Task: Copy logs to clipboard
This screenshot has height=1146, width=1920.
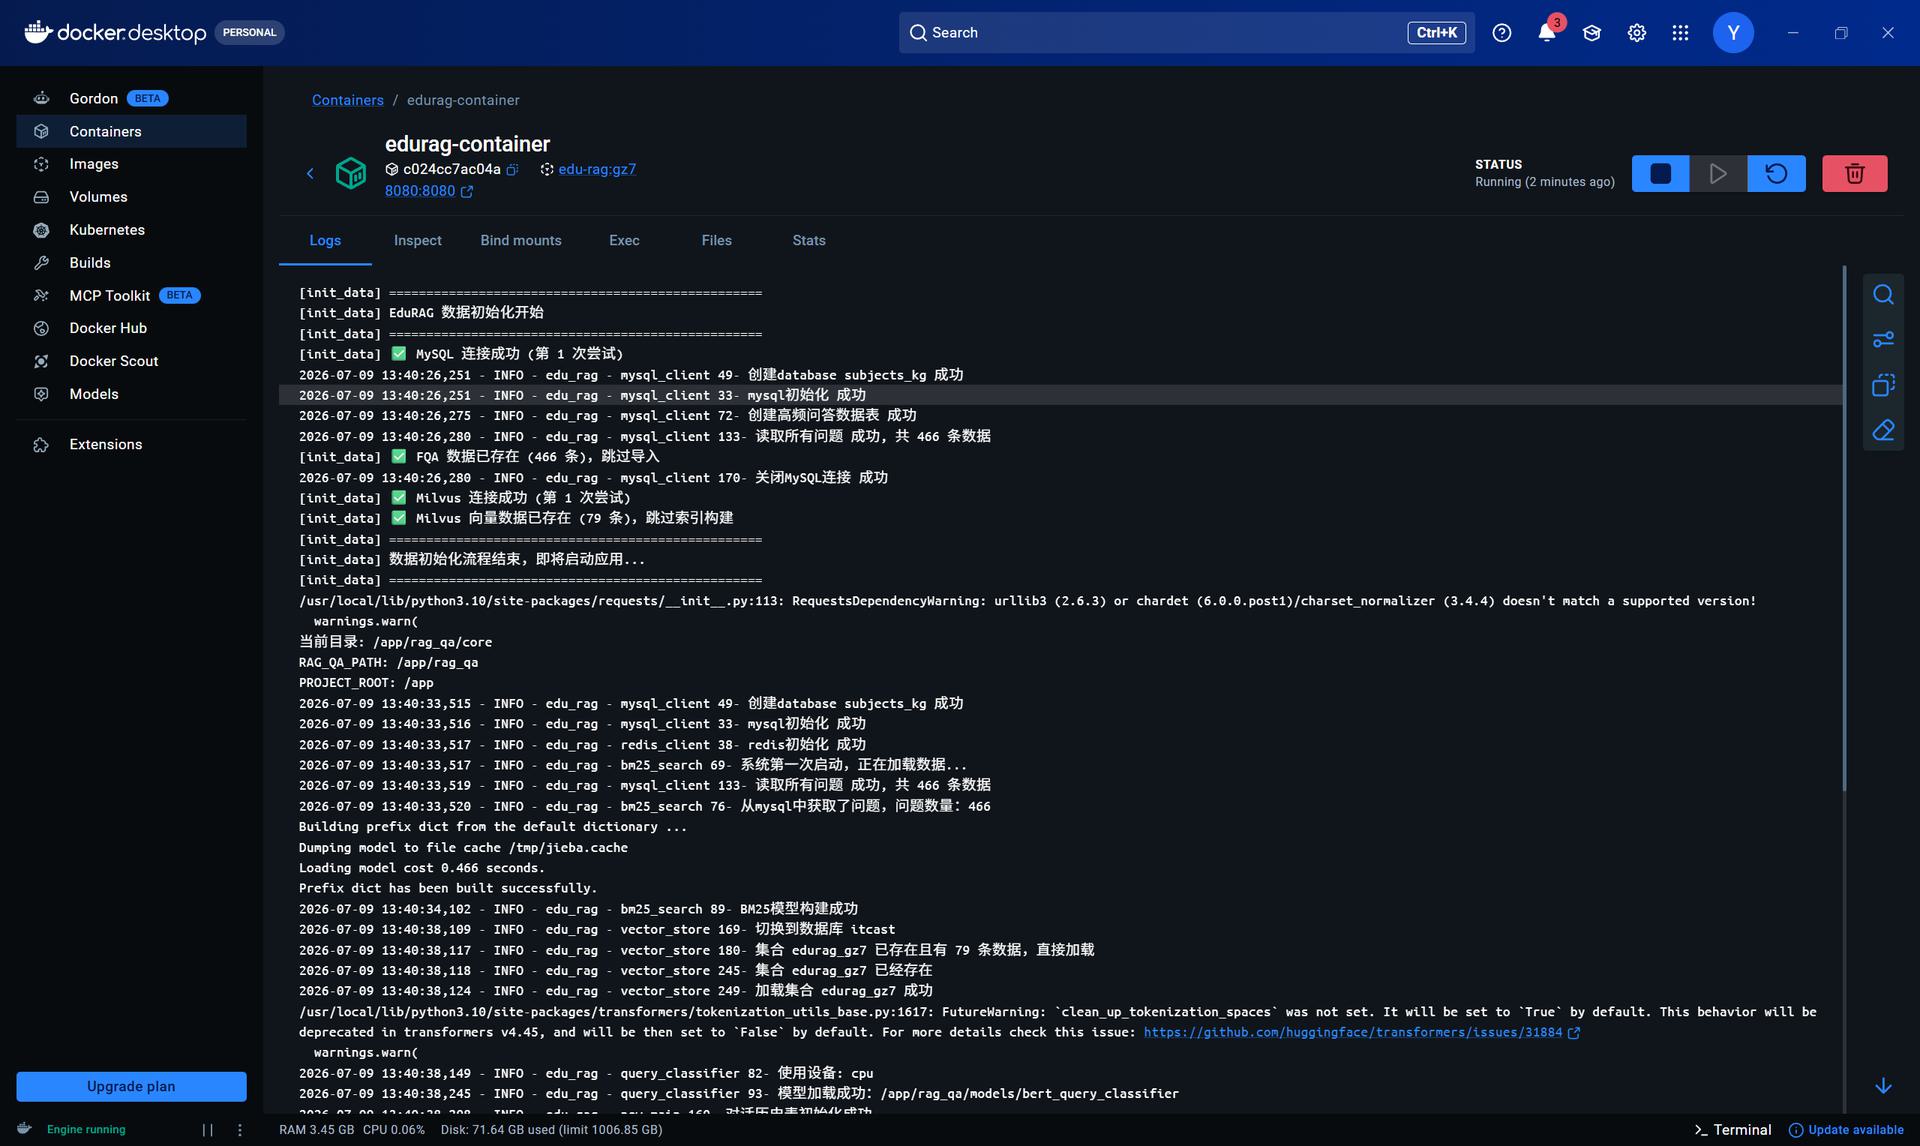Action: (1883, 385)
